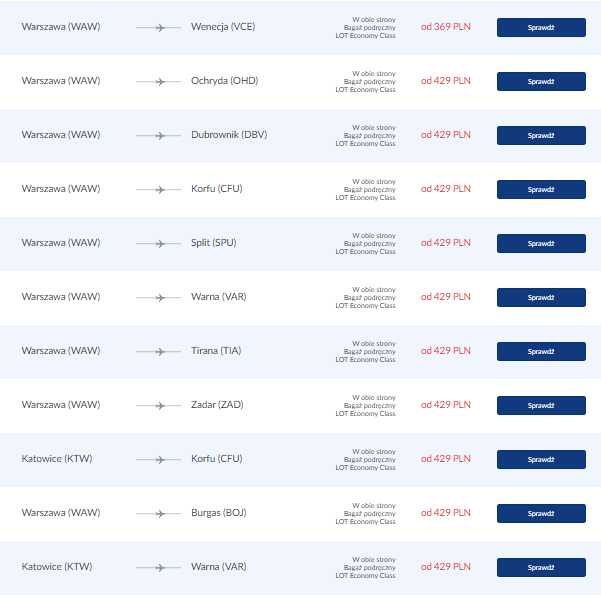Choose Sprawdź on the Burgas (BOJ) row

541,514
